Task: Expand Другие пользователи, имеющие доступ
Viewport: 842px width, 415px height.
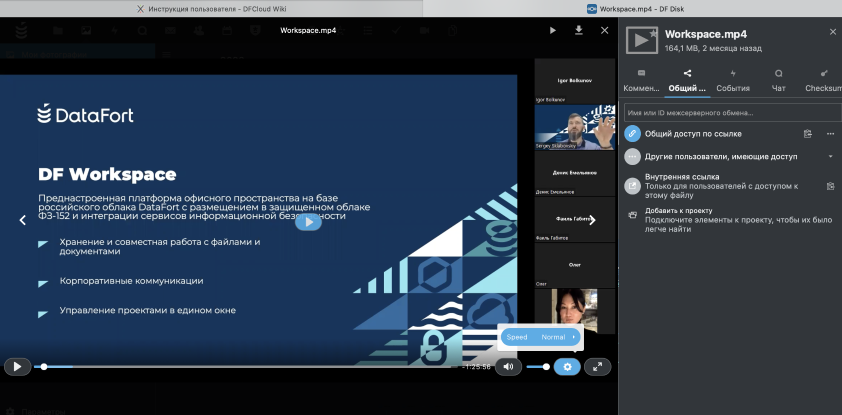Action: coord(831,157)
